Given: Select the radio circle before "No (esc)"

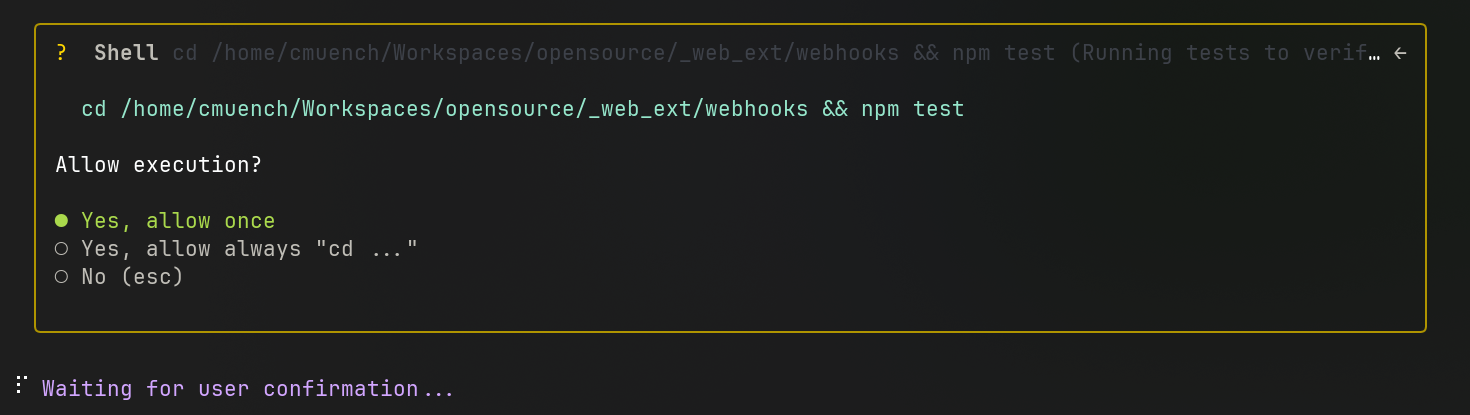Looking at the screenshot, I should (x=61, y=276).
